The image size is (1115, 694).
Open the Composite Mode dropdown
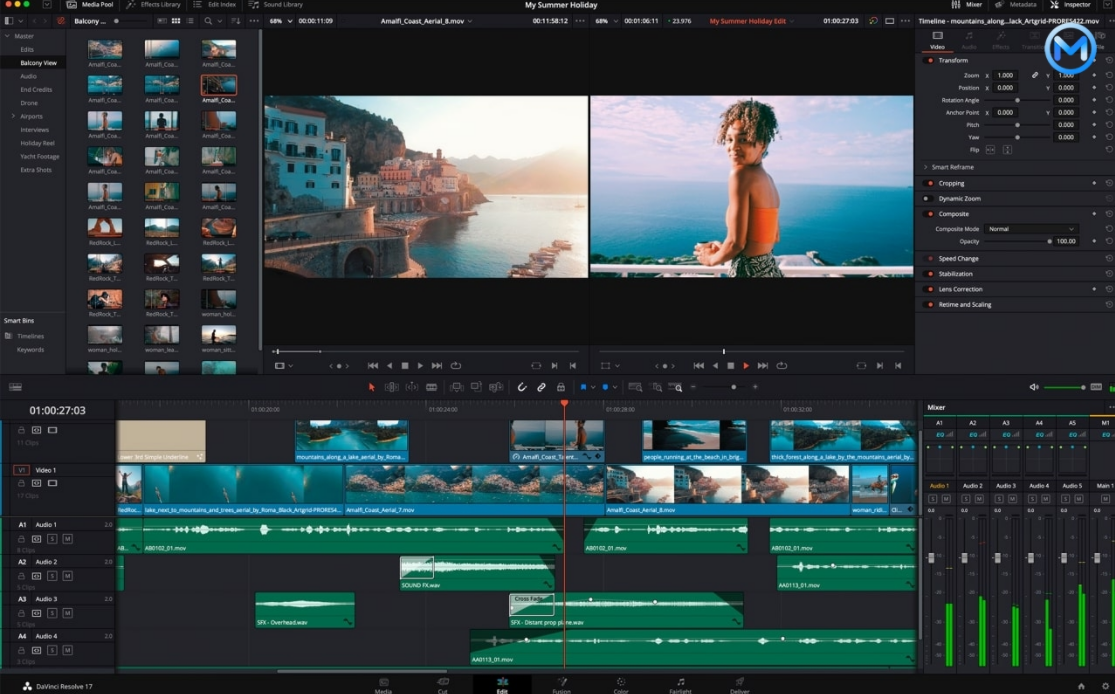point(1031,229)
